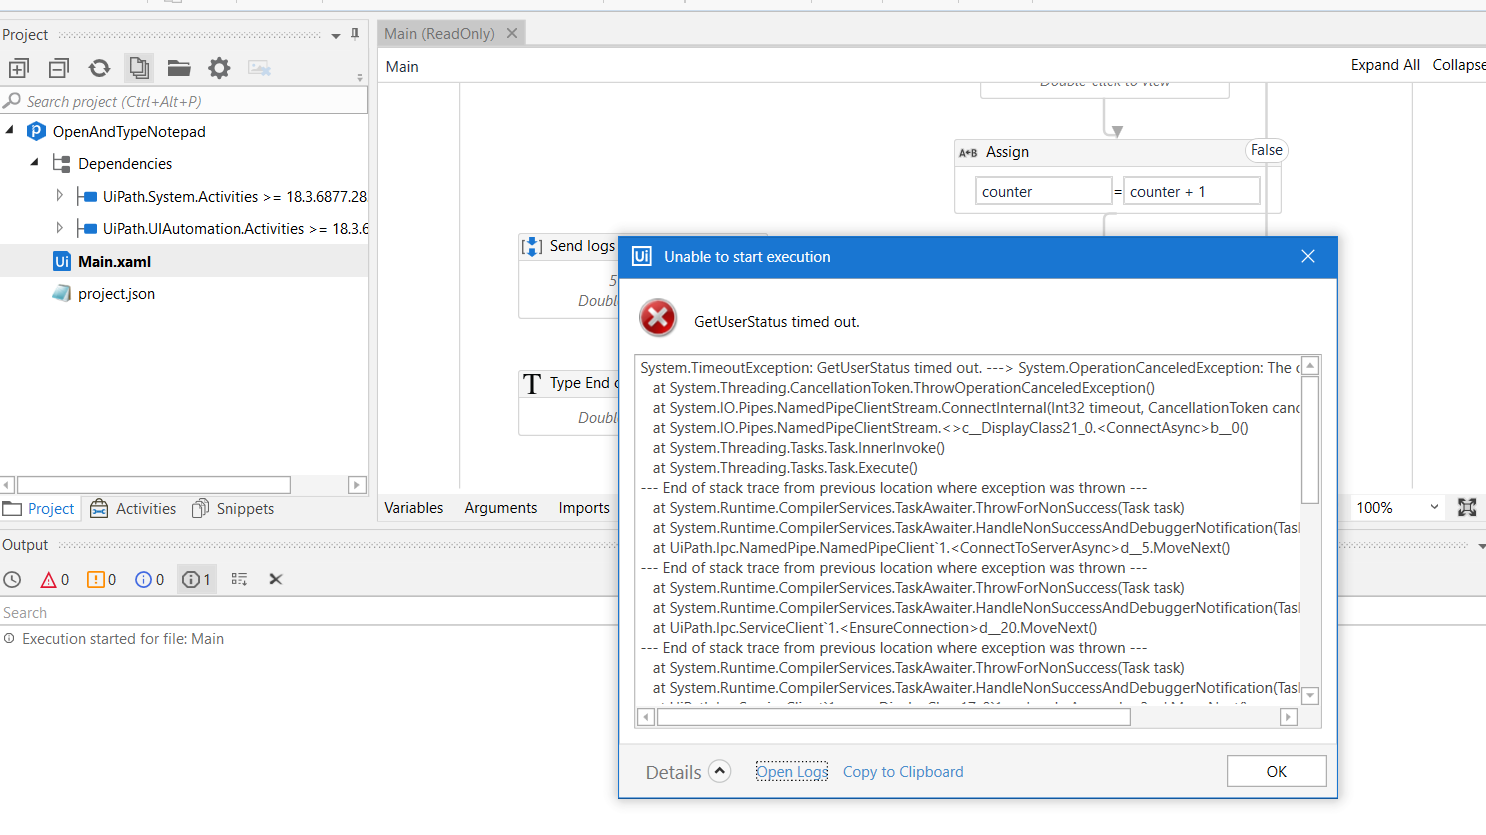Switch to the Activities panel tab
Screen dimensions: 1486x835
133,509
